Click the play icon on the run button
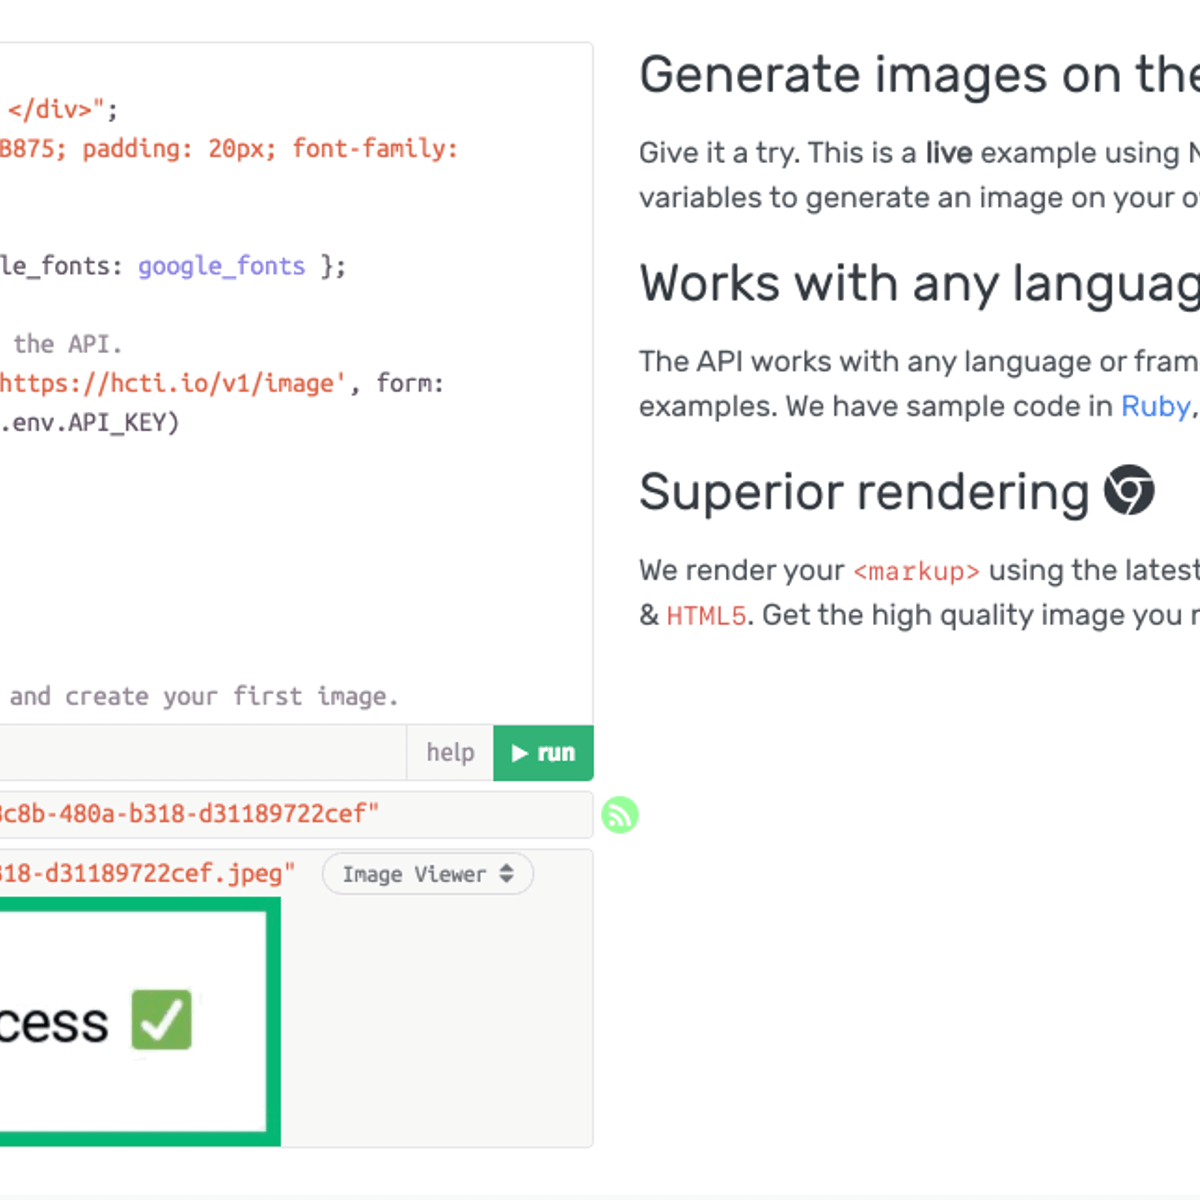The width and height of the screenshot is (1200, 1200). pos(519,753)
